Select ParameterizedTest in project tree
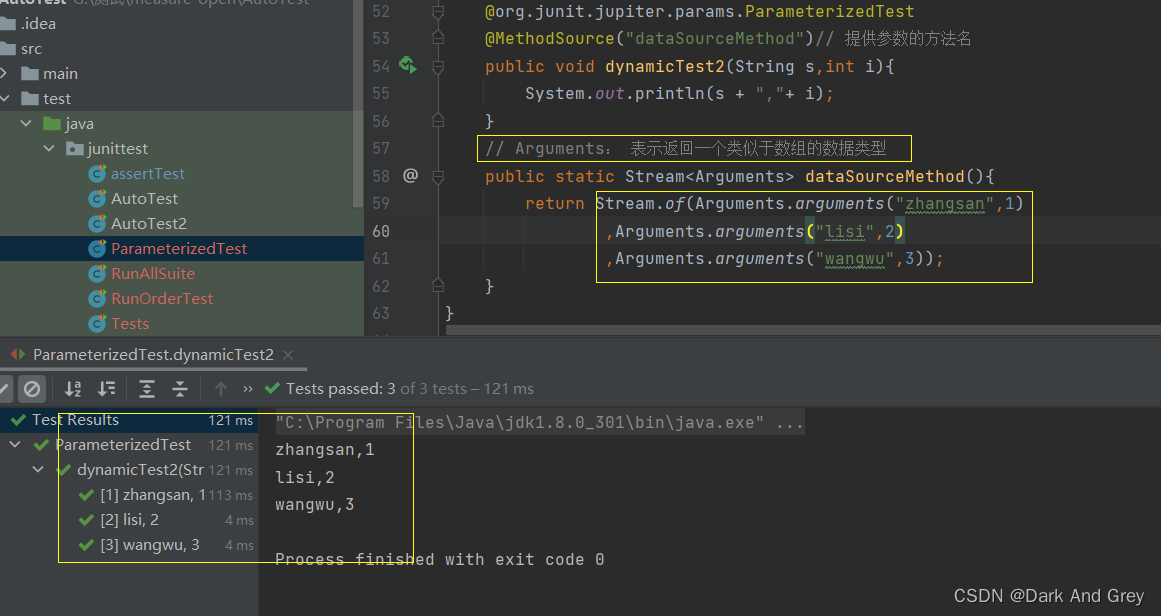This screenshot has height=616, width=1161. 181,249
